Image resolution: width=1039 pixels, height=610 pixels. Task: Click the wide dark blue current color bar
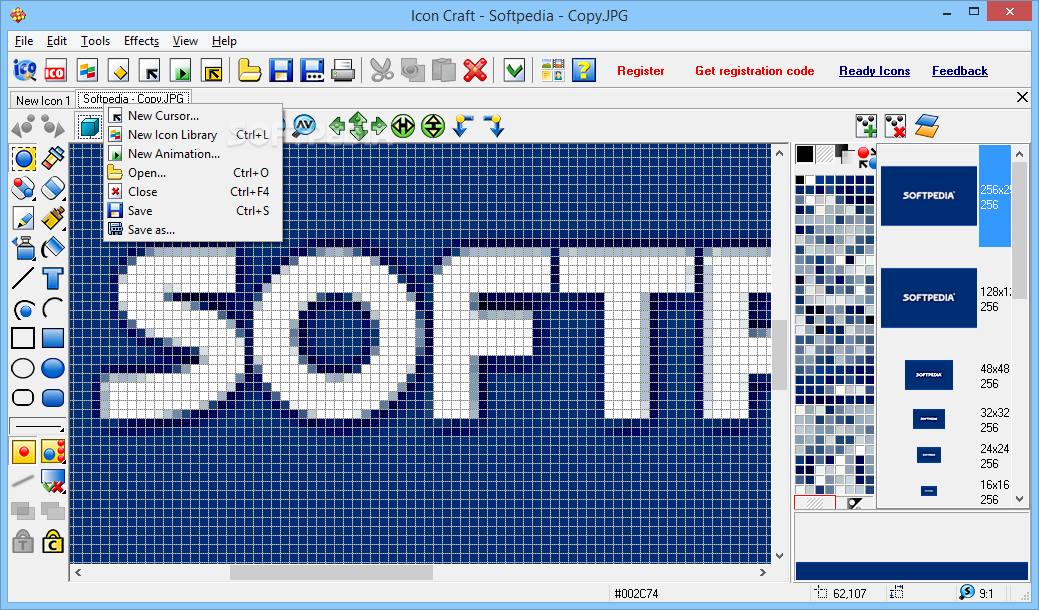(x=911, y=571)
